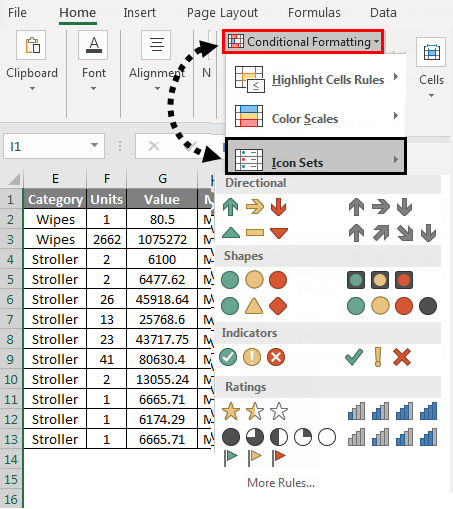Select row 2 header

pyautogui.click(x=11, y=219)
